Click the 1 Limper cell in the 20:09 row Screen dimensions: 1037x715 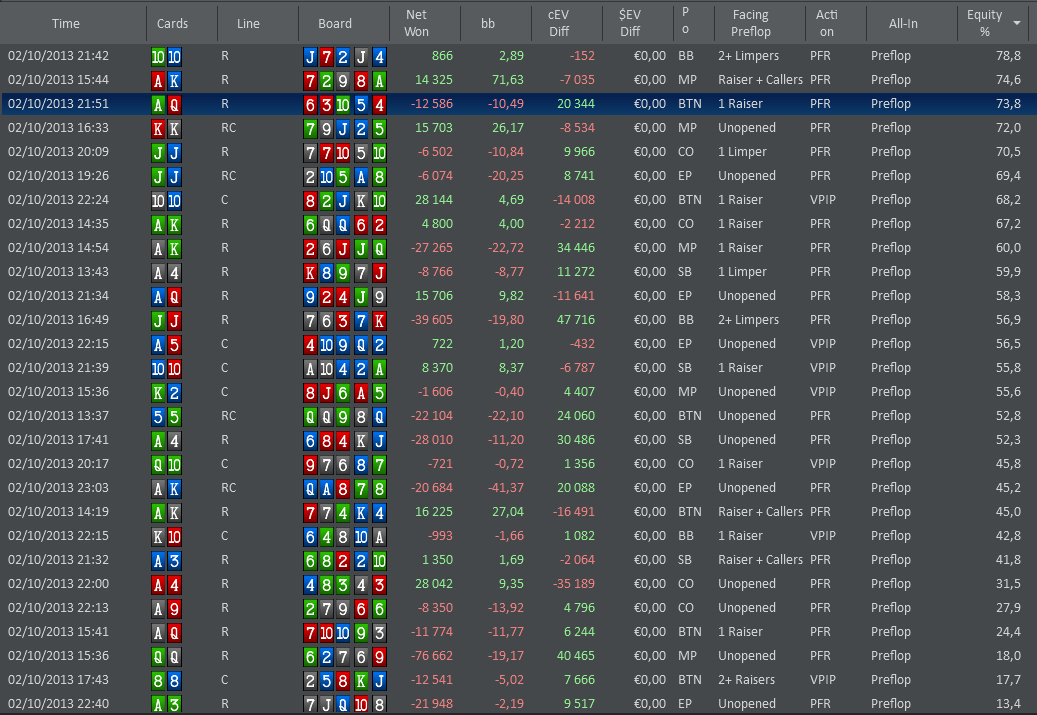(x=743, y=151)
